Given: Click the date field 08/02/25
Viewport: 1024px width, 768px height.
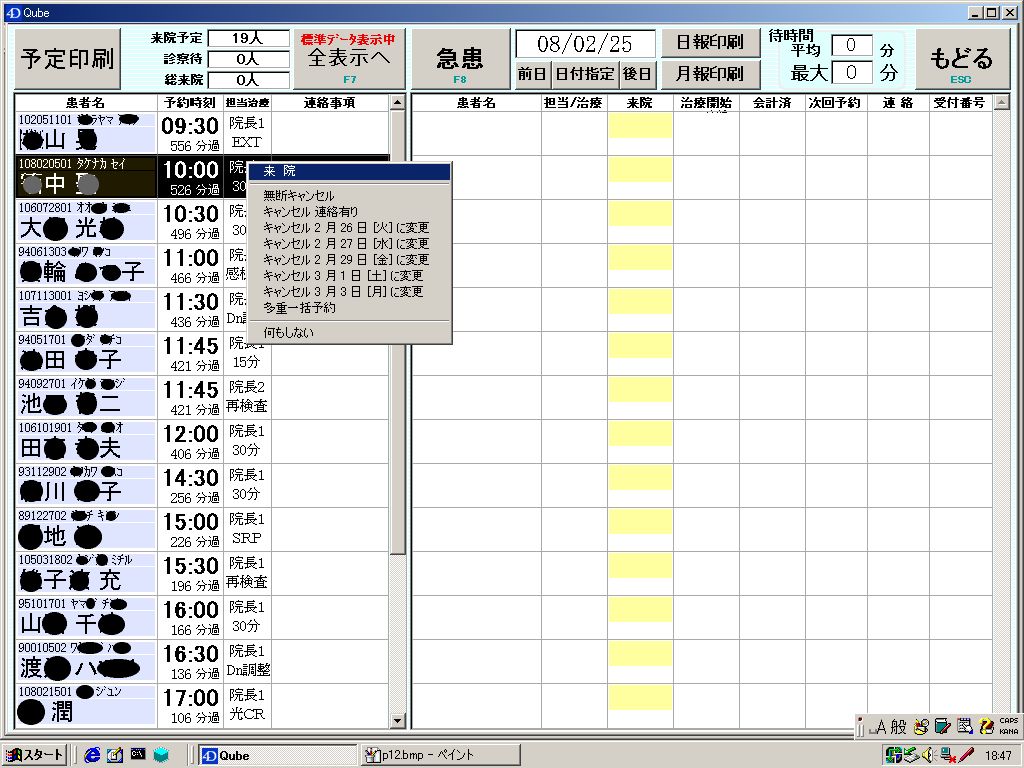Looking at the screenshot, I should pos(585,44).
